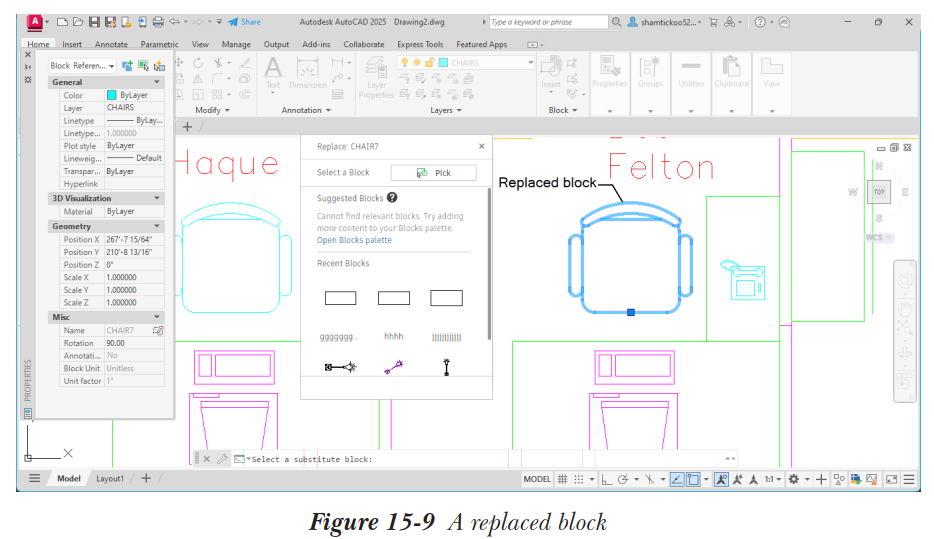Switch to the Layout1 tab
934x539 pixels.
(110, 478)
